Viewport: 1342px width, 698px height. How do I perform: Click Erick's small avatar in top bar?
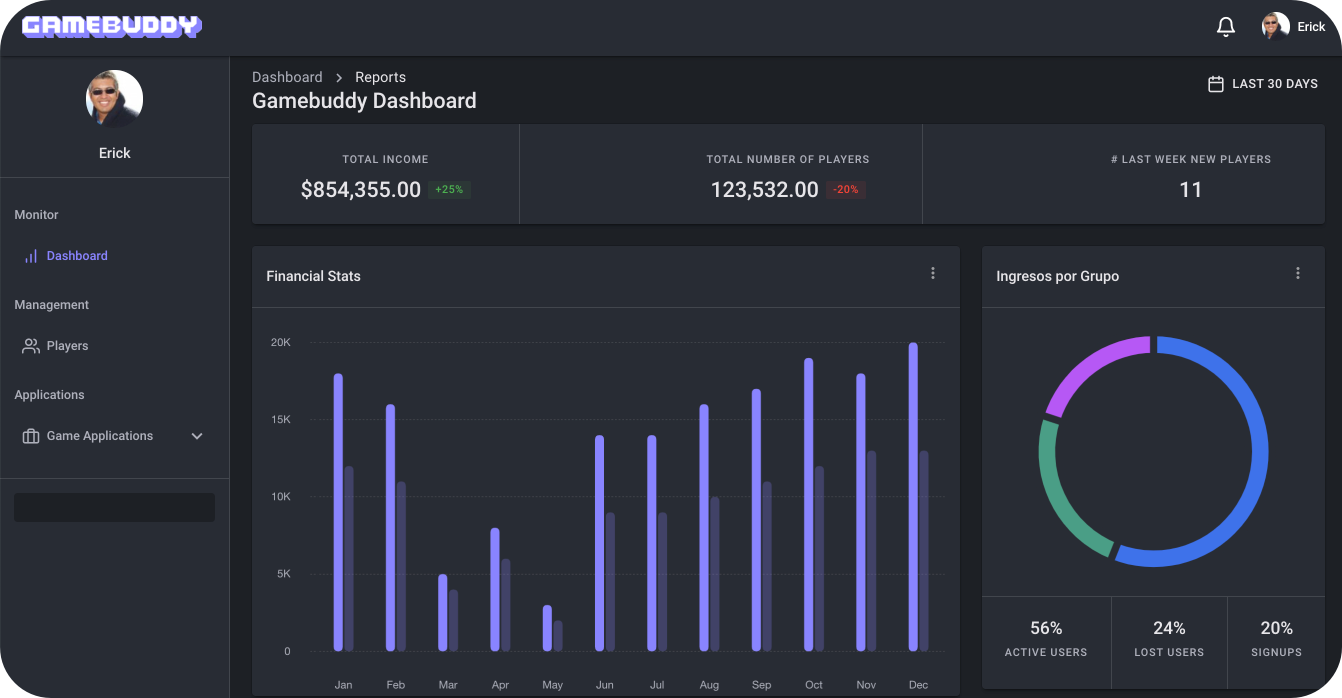[1275, 27]
